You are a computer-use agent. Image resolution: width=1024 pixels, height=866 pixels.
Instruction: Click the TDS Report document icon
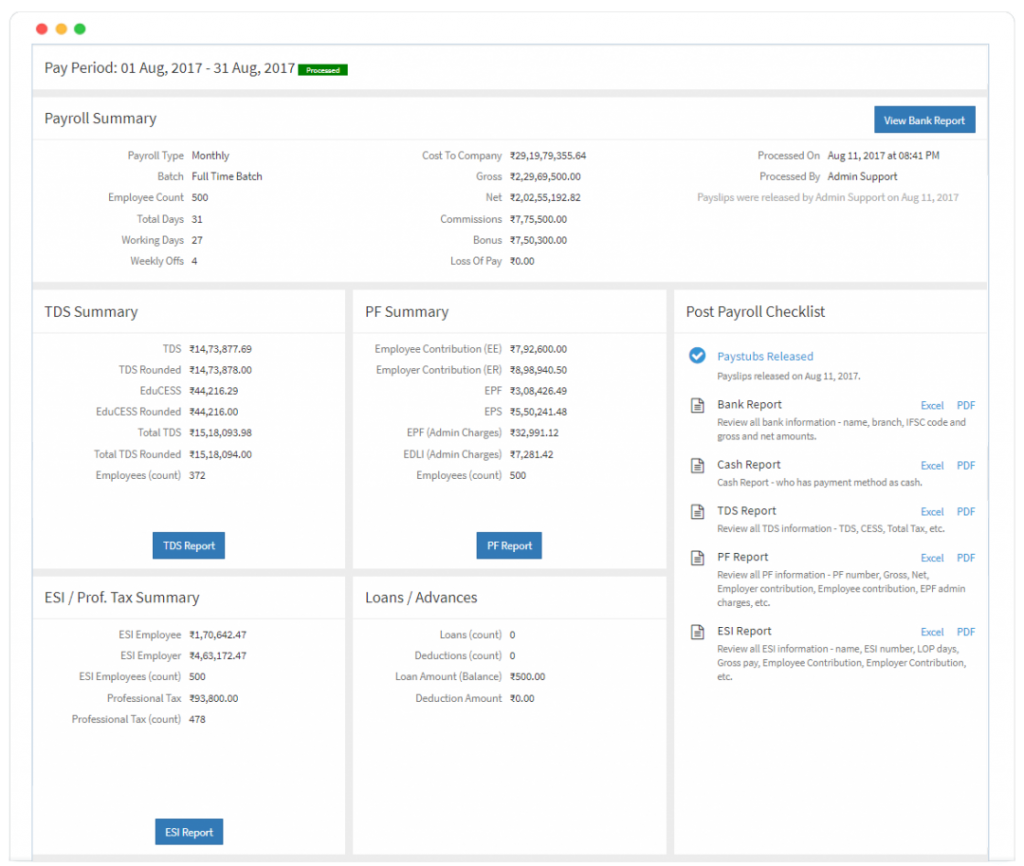click(x=696, y=511)
